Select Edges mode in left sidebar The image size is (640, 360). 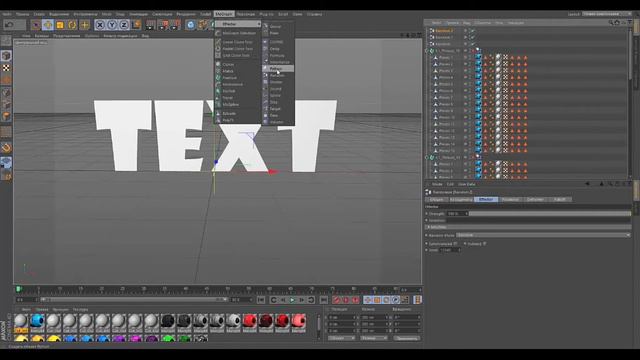(x=6, y=104)
